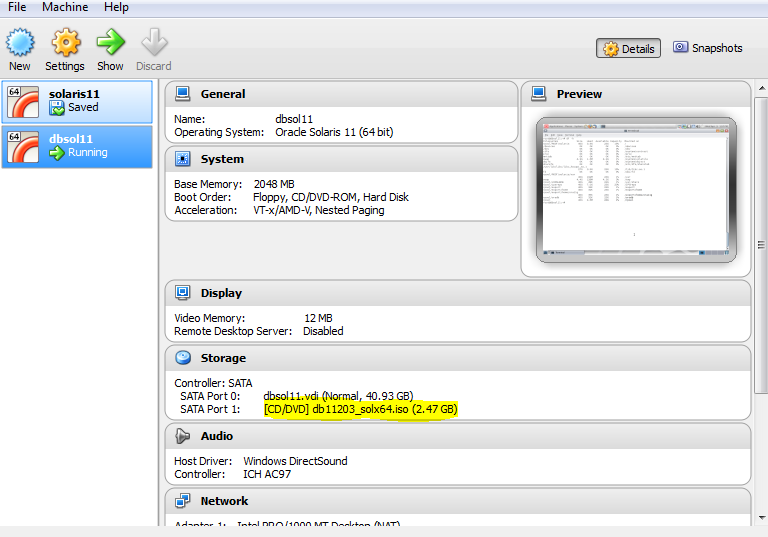Screen dimensions: 768x537
Task: Open the System section header
Action: [x=341, y=159]
